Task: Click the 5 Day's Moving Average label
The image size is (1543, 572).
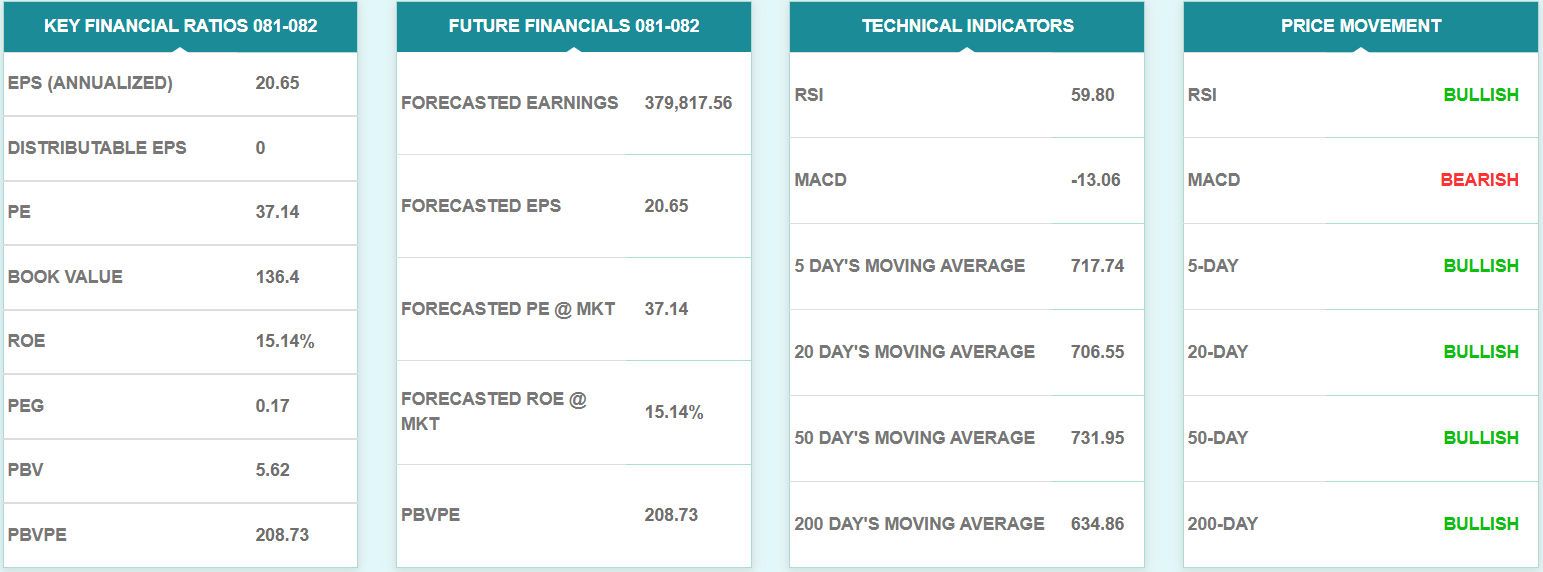Action: tap(909, 266)
